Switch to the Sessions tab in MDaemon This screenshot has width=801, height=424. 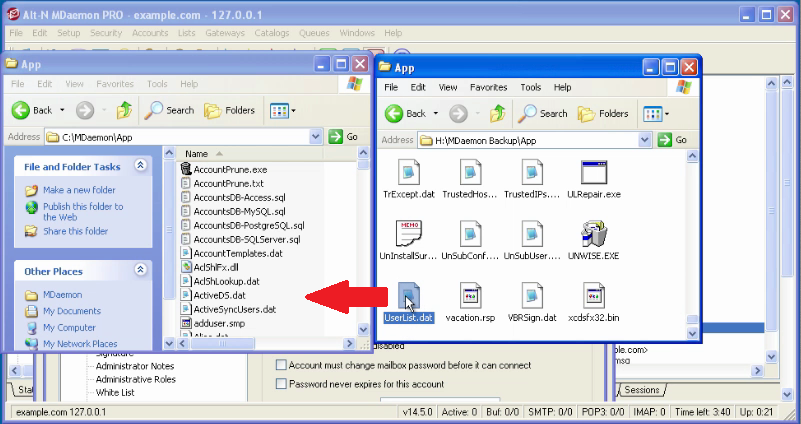point(642,390)
